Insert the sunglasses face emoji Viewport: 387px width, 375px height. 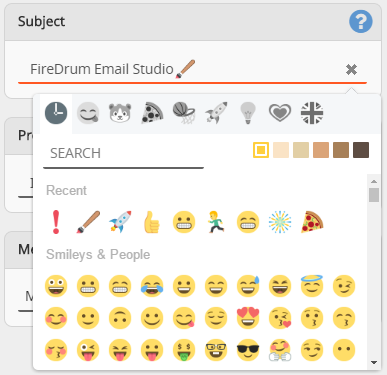[248, 350]
